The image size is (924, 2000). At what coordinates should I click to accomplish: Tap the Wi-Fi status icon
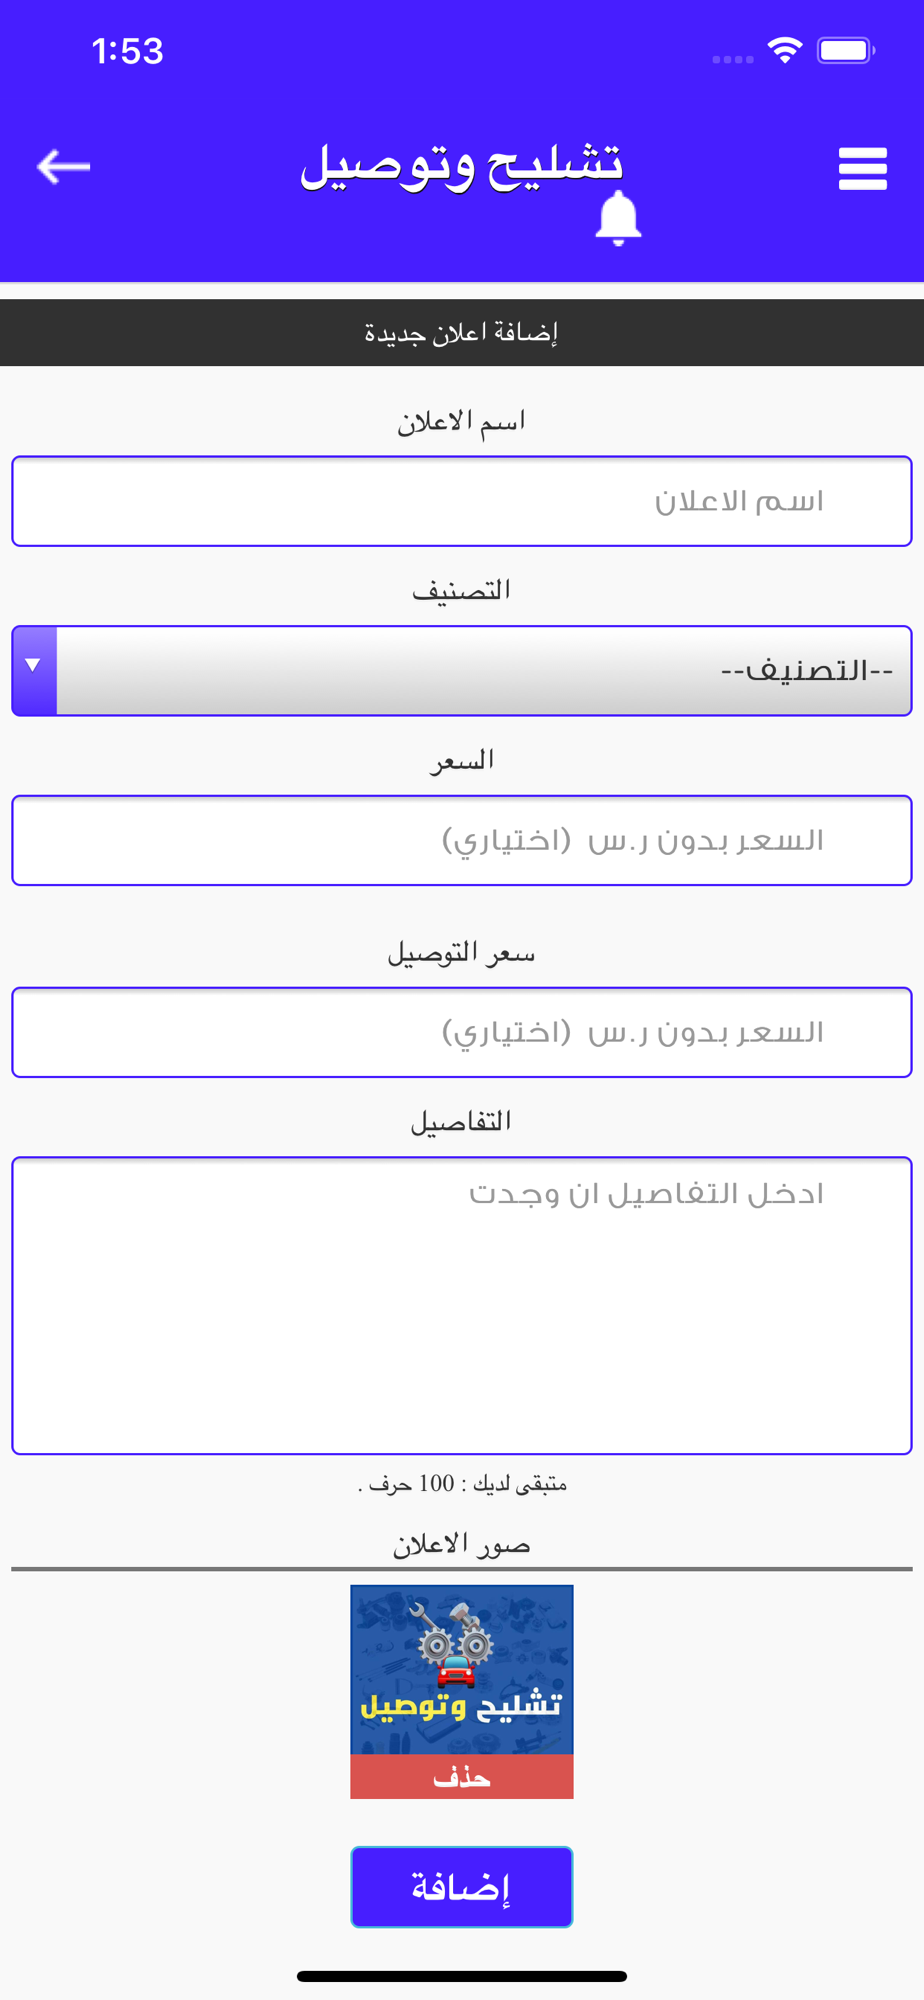pyautogui.click(x=785, y=50)
